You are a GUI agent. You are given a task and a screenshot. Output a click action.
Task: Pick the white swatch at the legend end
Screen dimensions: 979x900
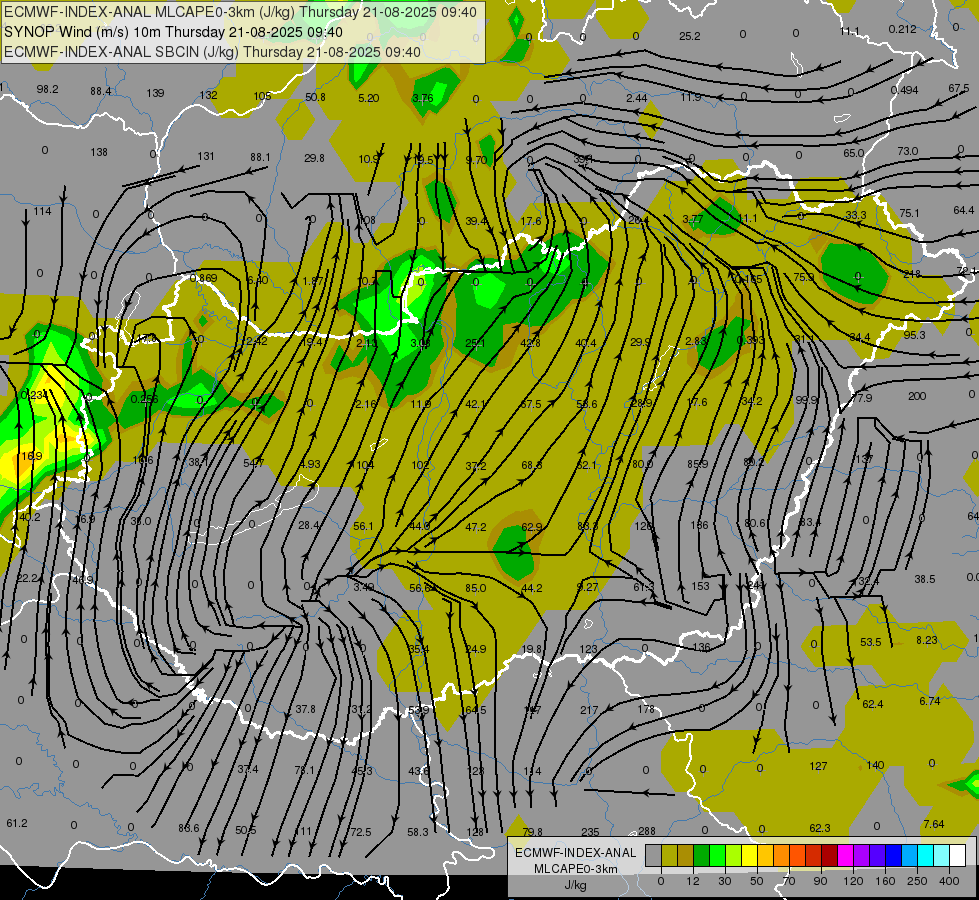(x=957, y=855)
